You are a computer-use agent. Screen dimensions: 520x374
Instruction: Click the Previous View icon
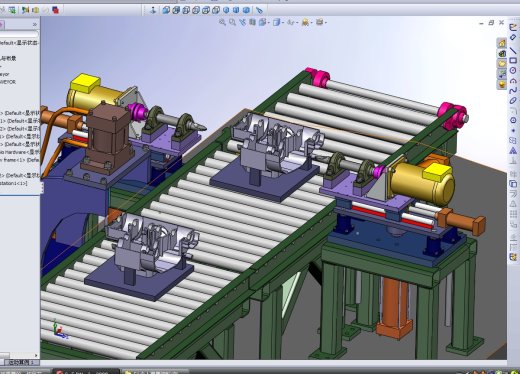242,22
